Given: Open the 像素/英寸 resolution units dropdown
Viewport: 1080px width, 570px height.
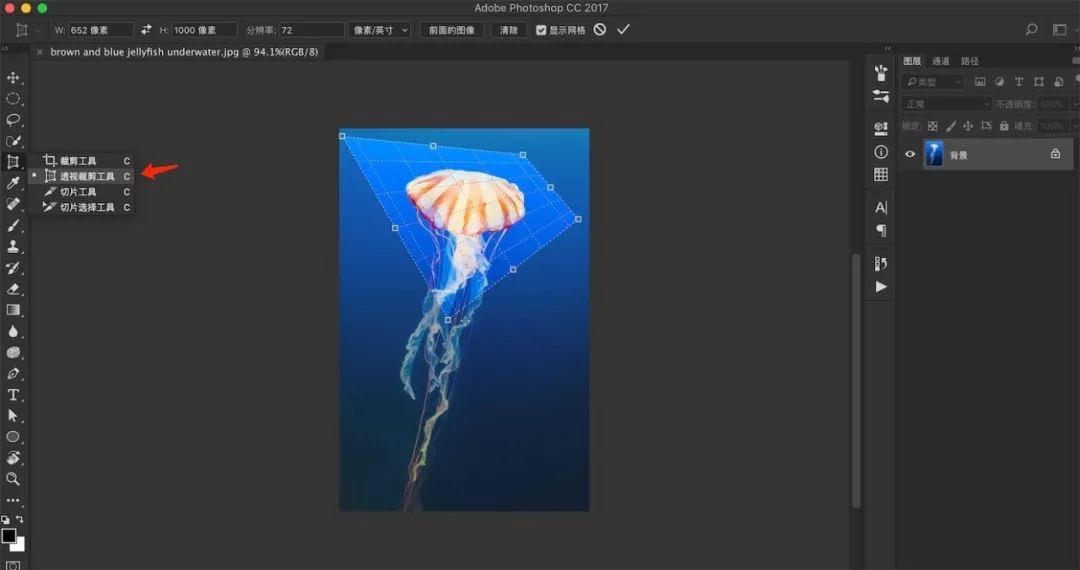Looking at the screenshot, I should [x=380, y=30].
